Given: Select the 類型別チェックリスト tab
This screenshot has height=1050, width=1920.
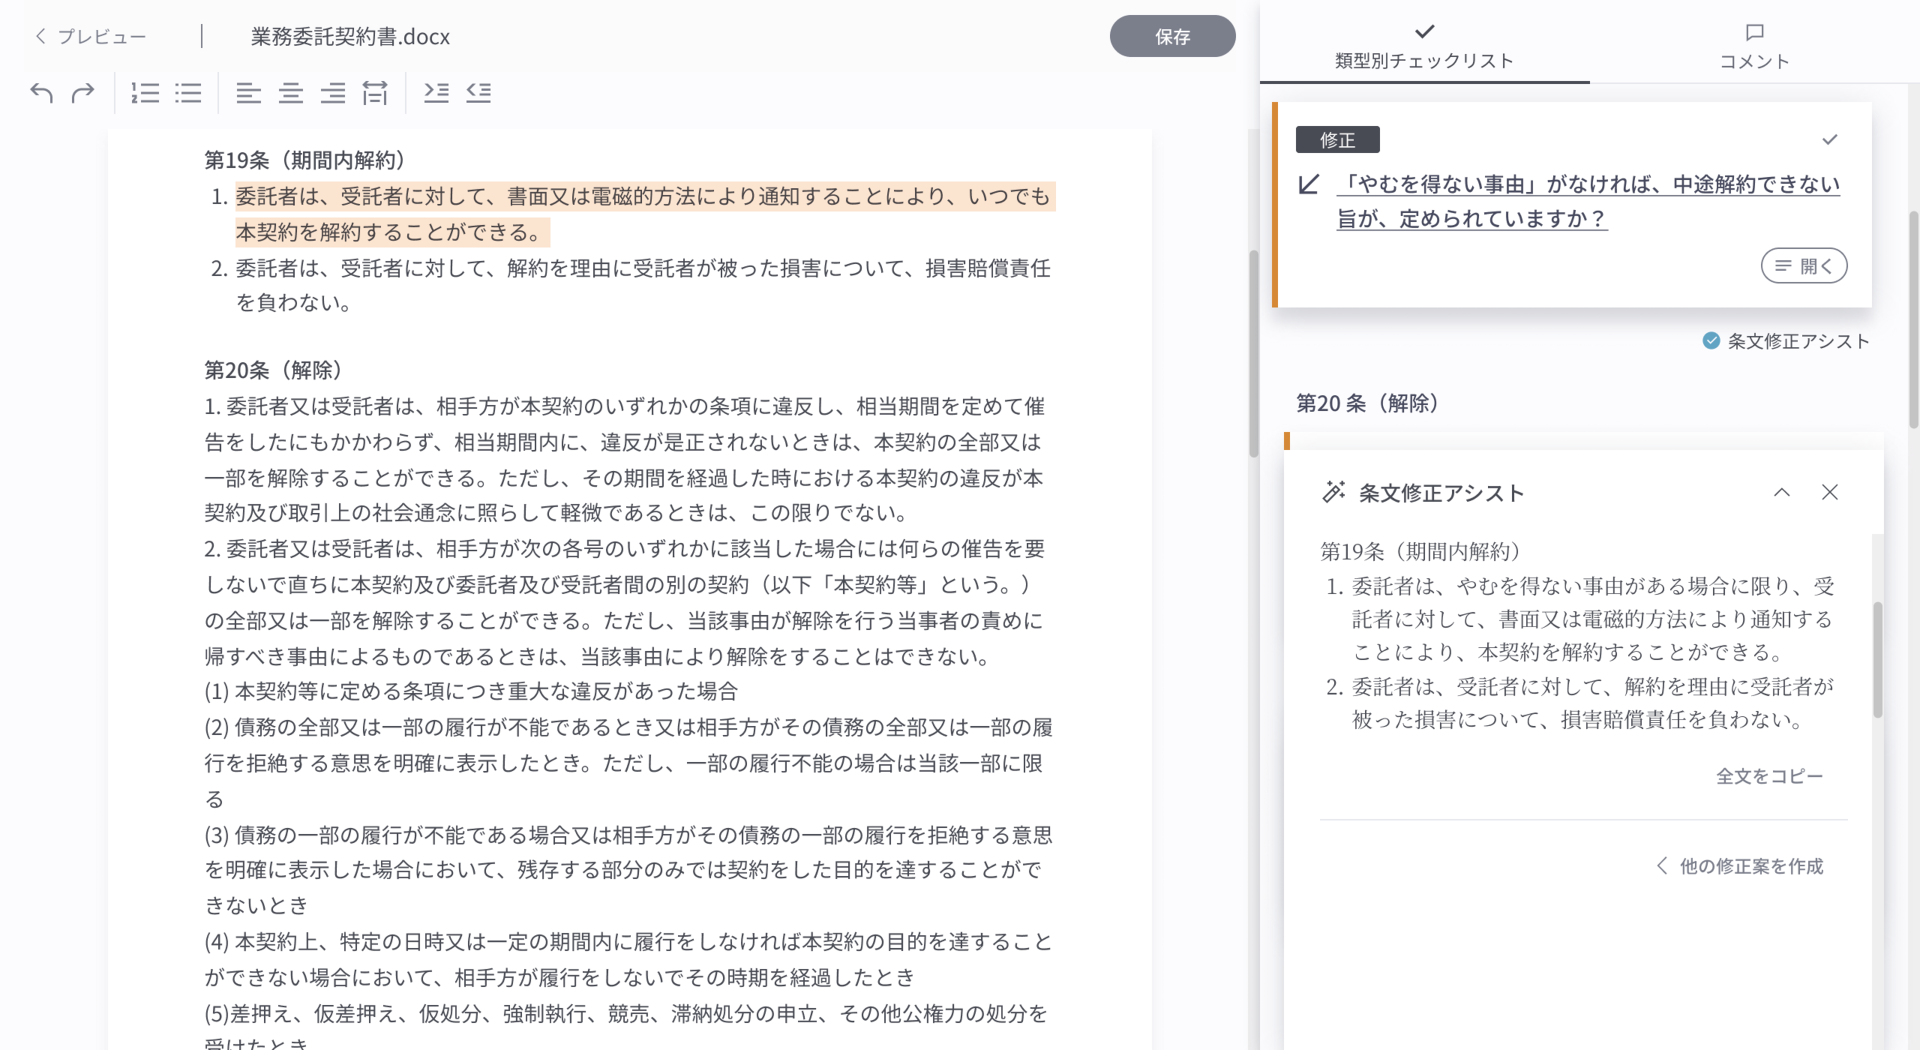Looking at the screenshot, I should (1424, 47).
